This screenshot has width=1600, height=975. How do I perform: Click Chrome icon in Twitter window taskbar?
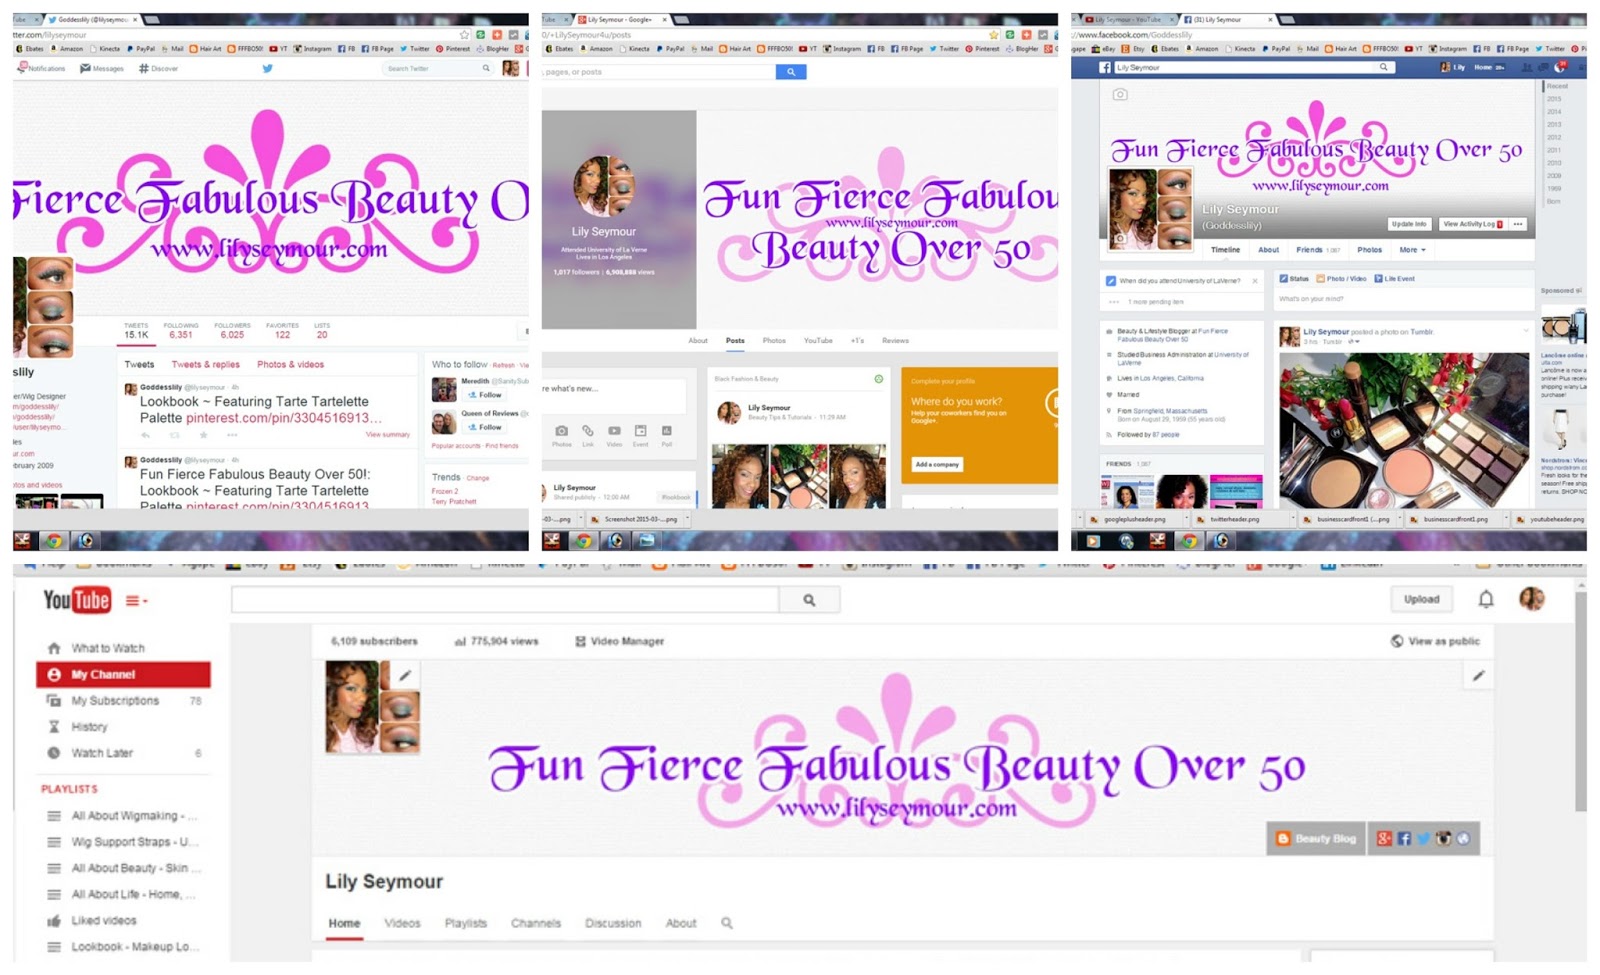coord(54,541)
